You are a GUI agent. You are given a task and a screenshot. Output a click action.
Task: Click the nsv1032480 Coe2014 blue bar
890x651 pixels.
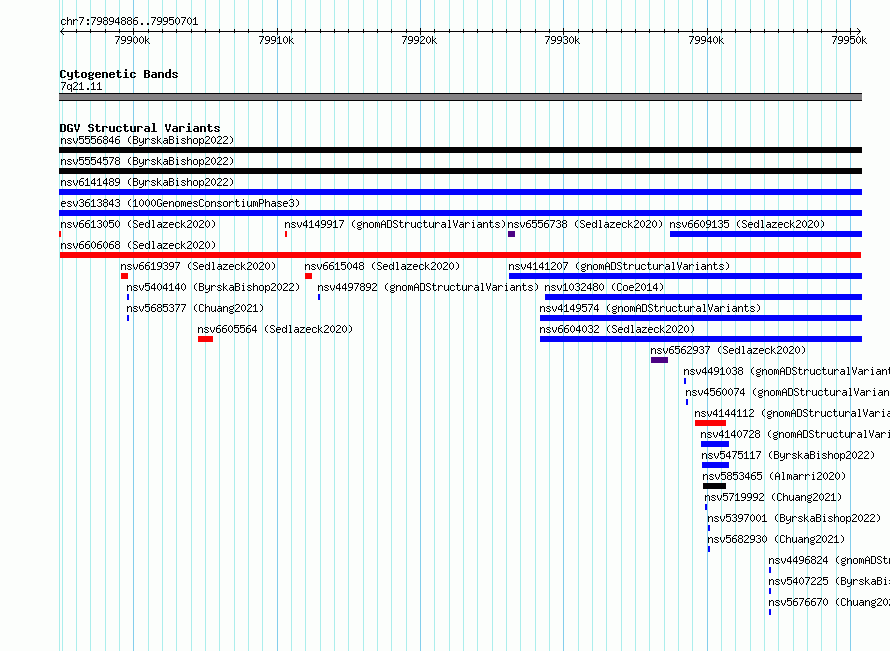703,297
